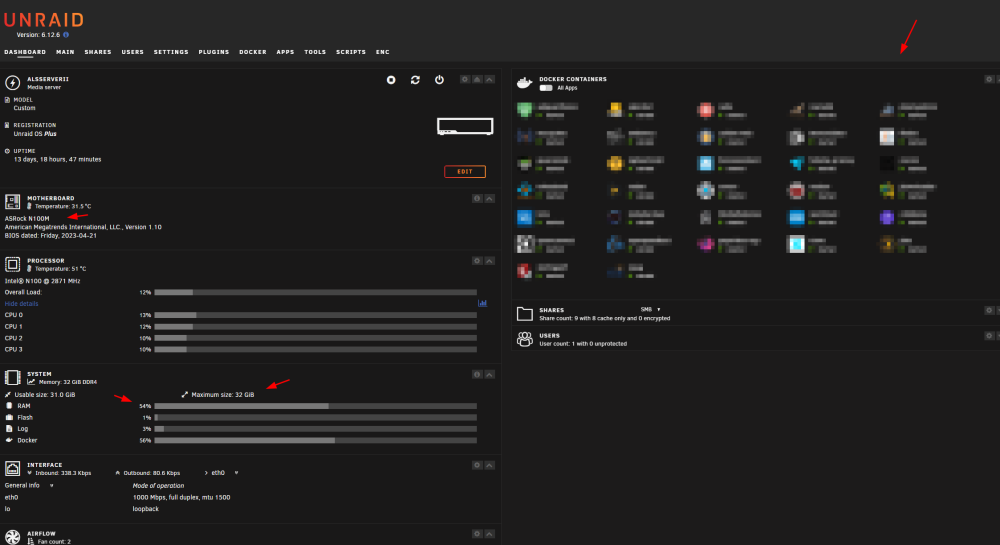This screenshot has width=1000, height=545.
Task: Click the CPU 0 load bar
Action: tap(316, 315)
